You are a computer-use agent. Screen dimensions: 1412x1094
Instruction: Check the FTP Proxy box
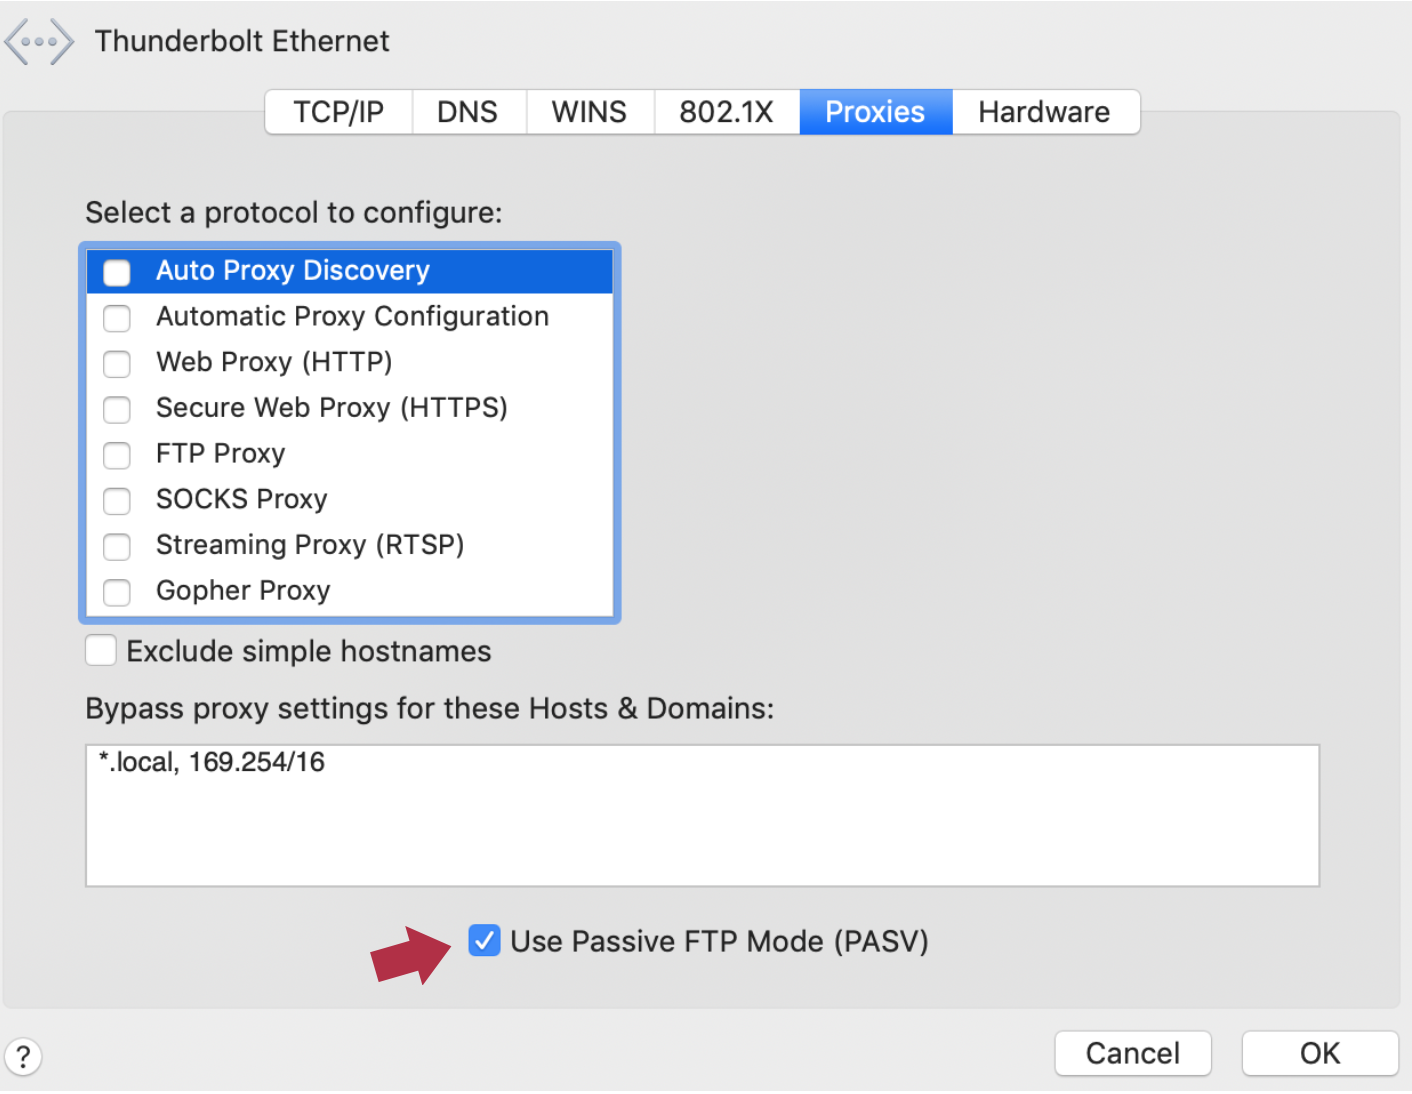click(116, 455)
